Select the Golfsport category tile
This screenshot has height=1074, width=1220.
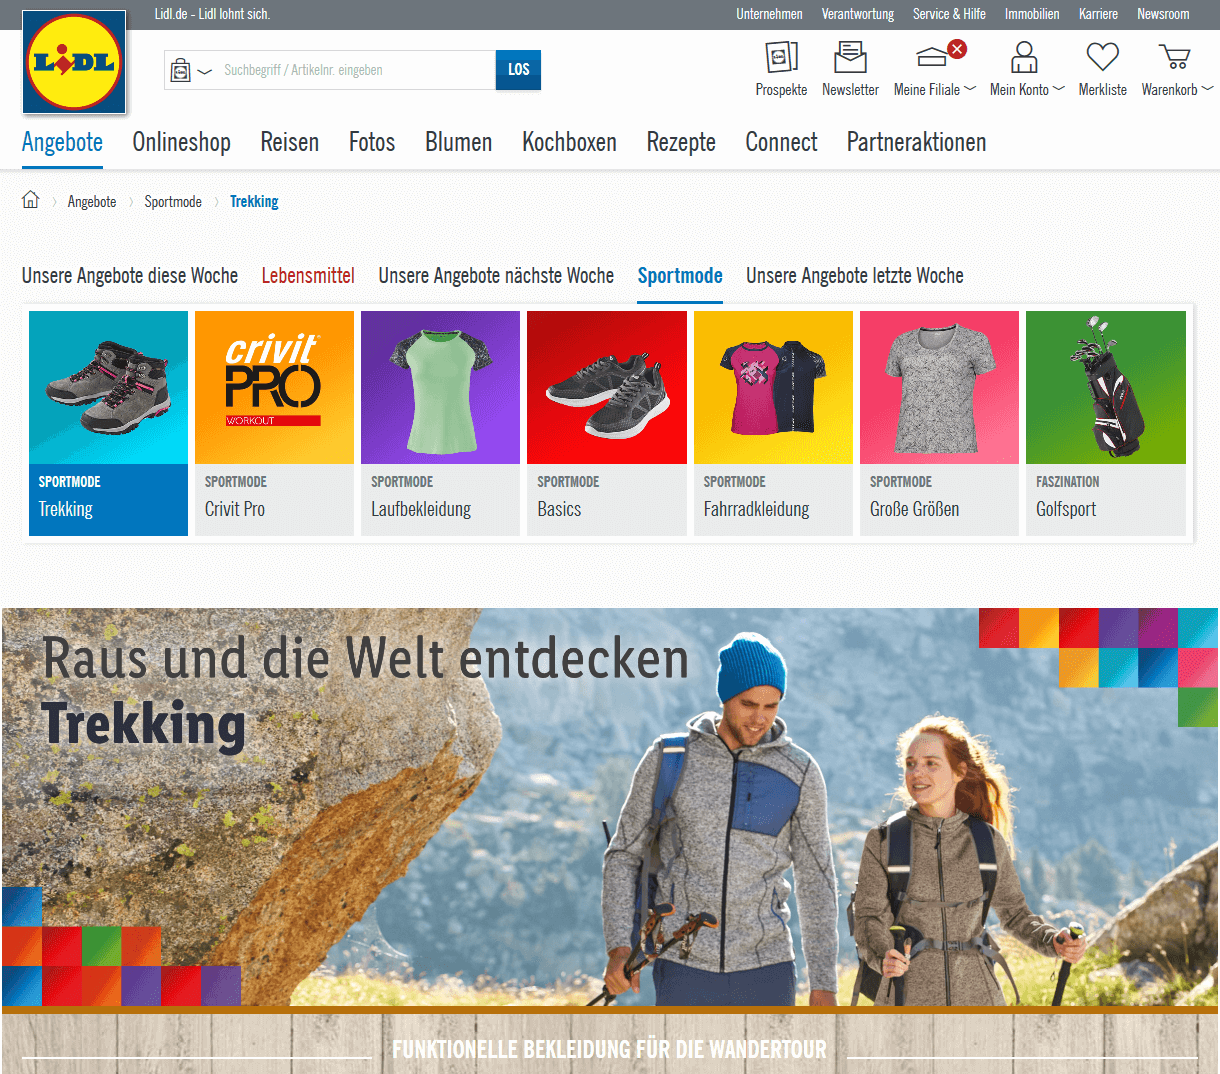[x=1105, y=423]
